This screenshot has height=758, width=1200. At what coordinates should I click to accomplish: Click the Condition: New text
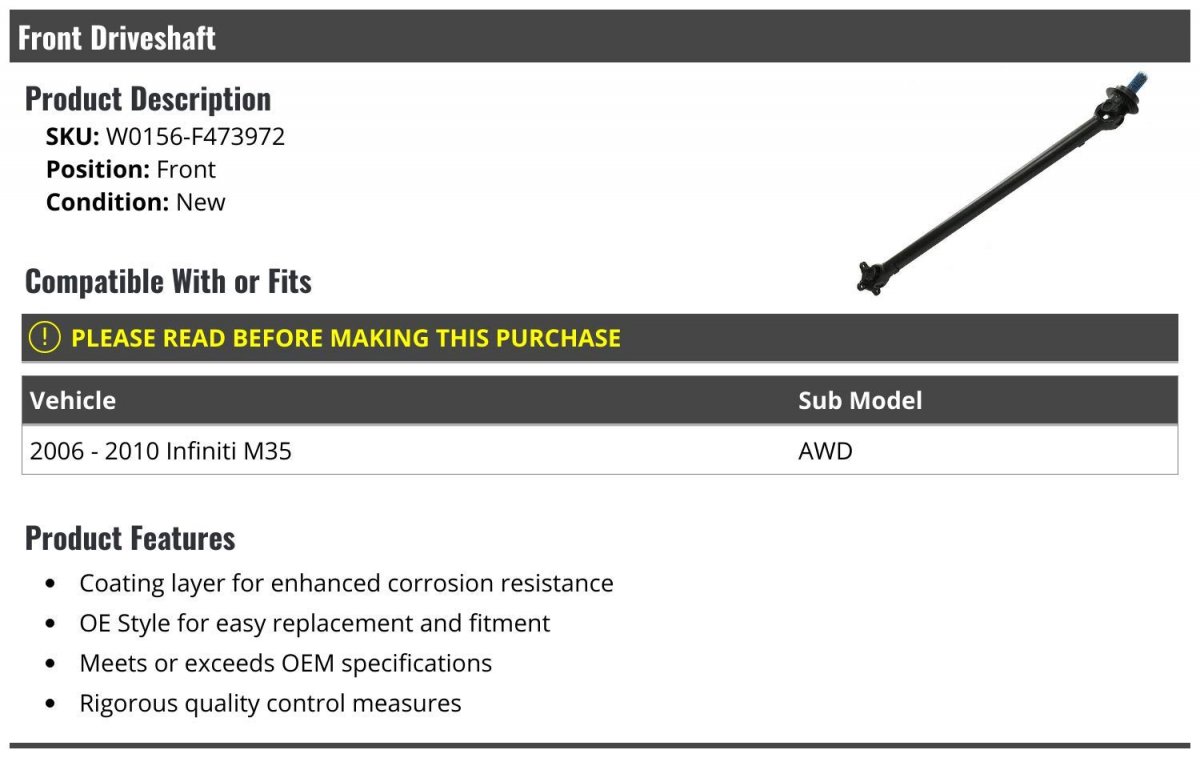pyautogui.click(x=136, y=202)
